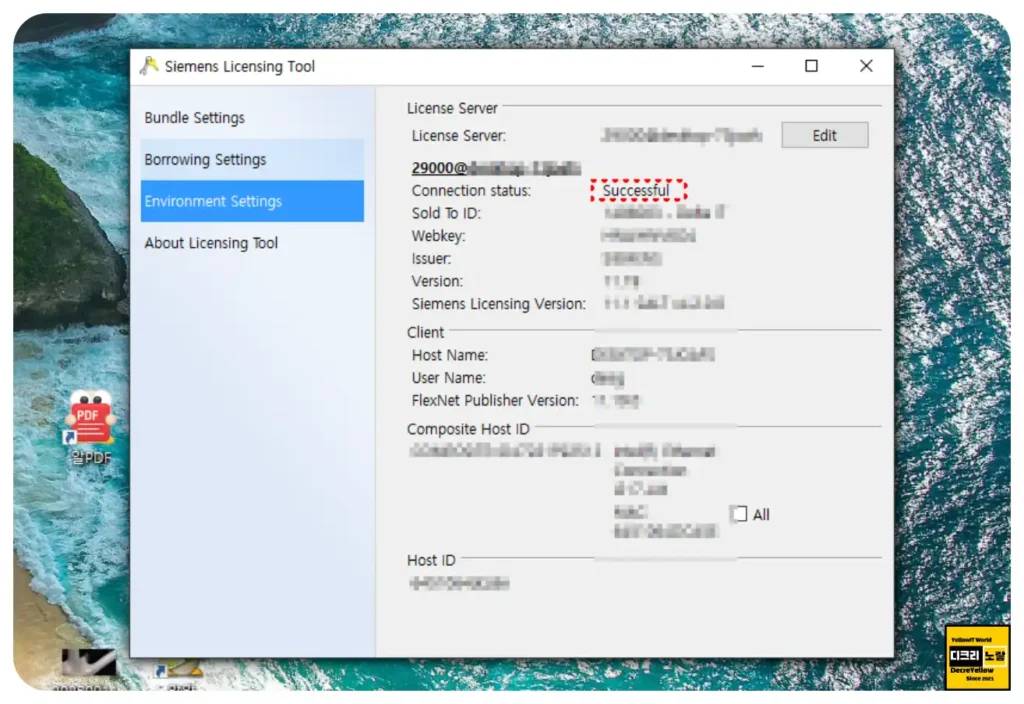Select the Successful connection status text
1024x704 pixels.
(636, 191)
